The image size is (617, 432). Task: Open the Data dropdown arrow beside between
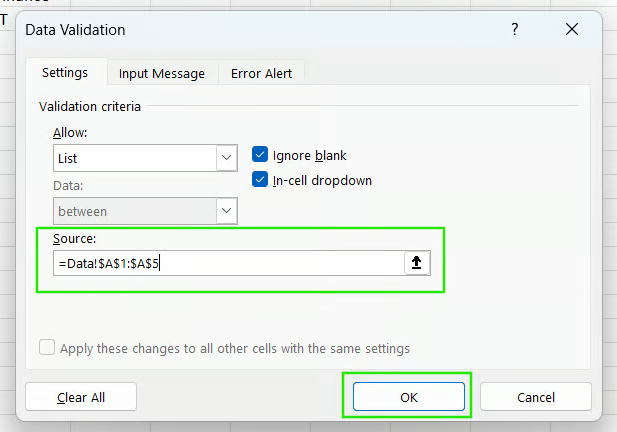pyautogui.click(x=226, y=211)
